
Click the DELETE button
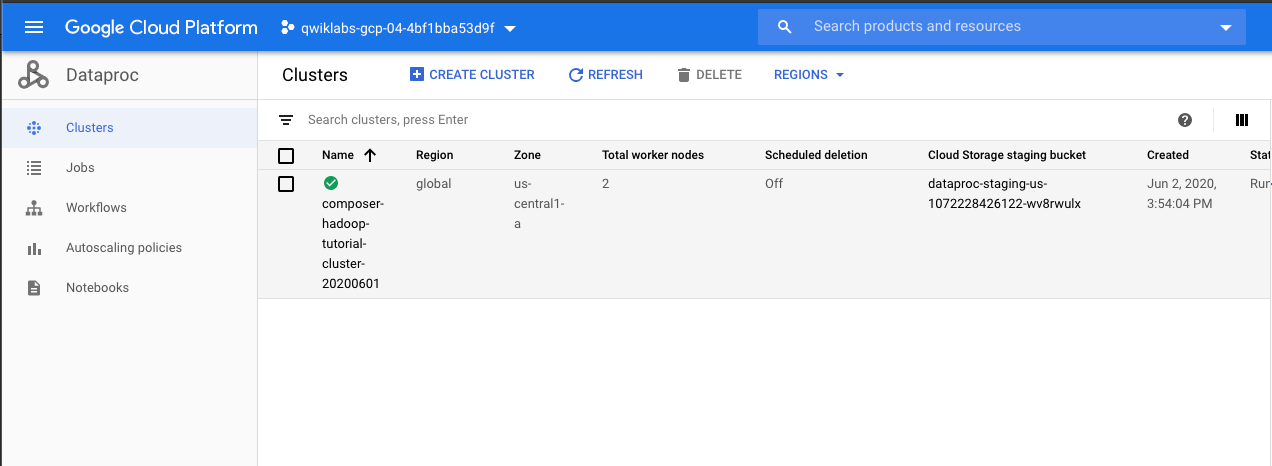tap(709, 75)
